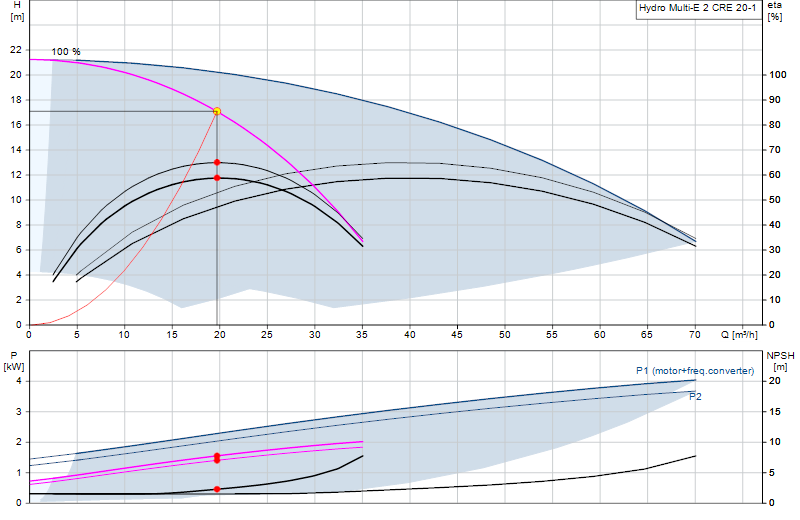Select the P2 power curve label

coord(695,397)
